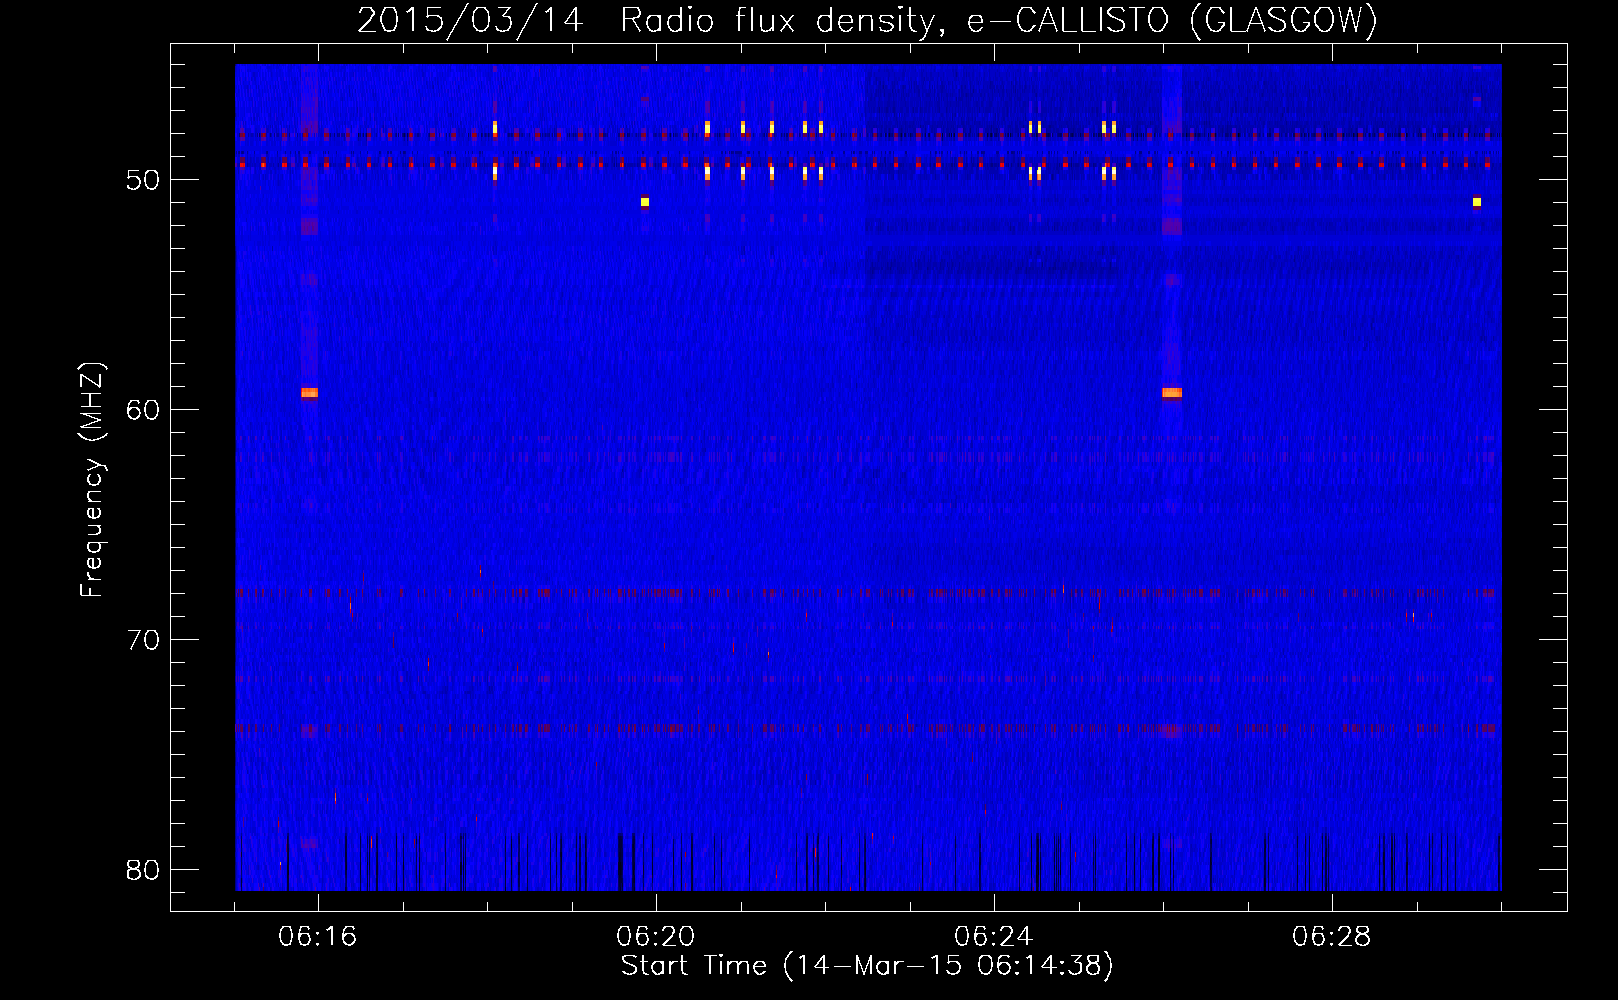This screenshot has height=1000, width=1618.
Task: Click the yellow spot near 06:30 at 51 MHz
Action: click(1477, 202)
